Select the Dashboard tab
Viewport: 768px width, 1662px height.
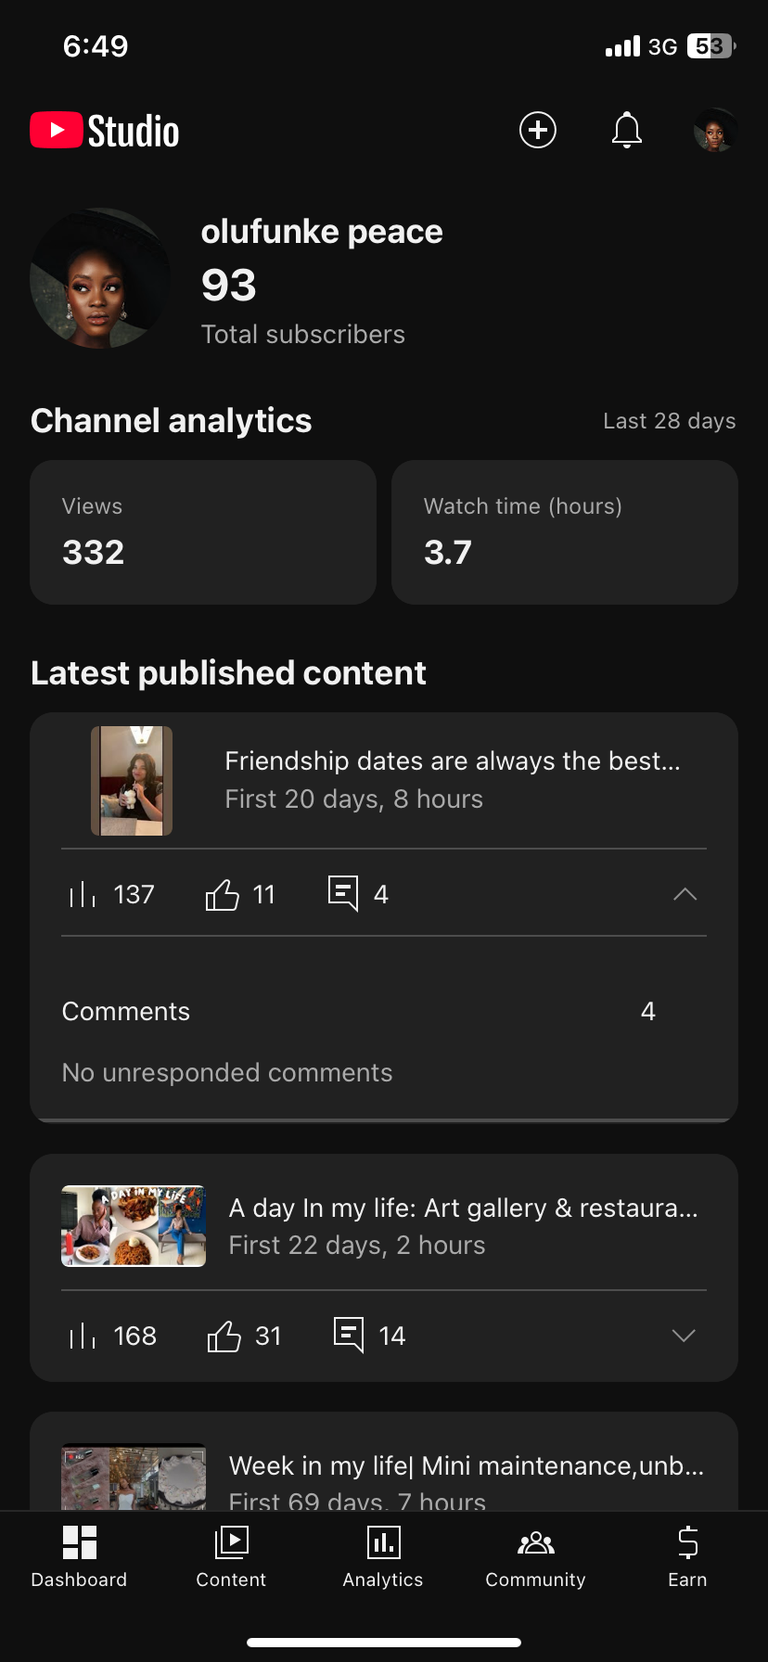click(79, 1556)
